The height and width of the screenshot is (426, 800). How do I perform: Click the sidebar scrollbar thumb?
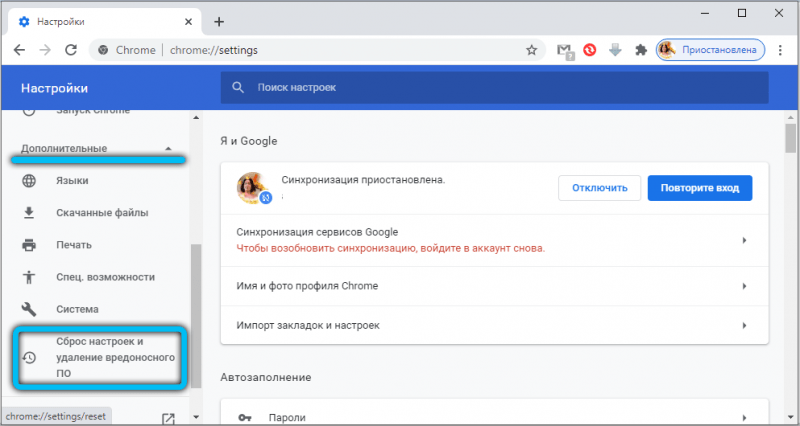[x=196, y=316]
